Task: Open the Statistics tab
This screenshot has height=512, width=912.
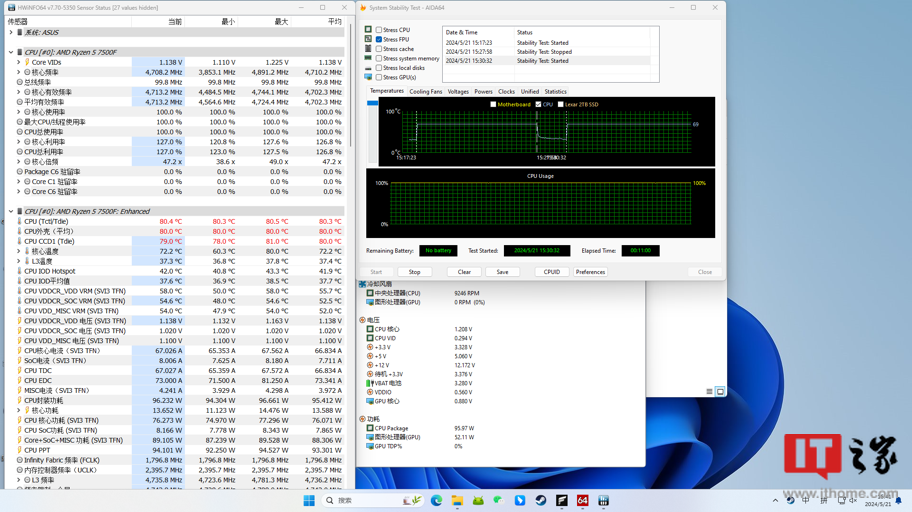Action: tap(555, 92)
